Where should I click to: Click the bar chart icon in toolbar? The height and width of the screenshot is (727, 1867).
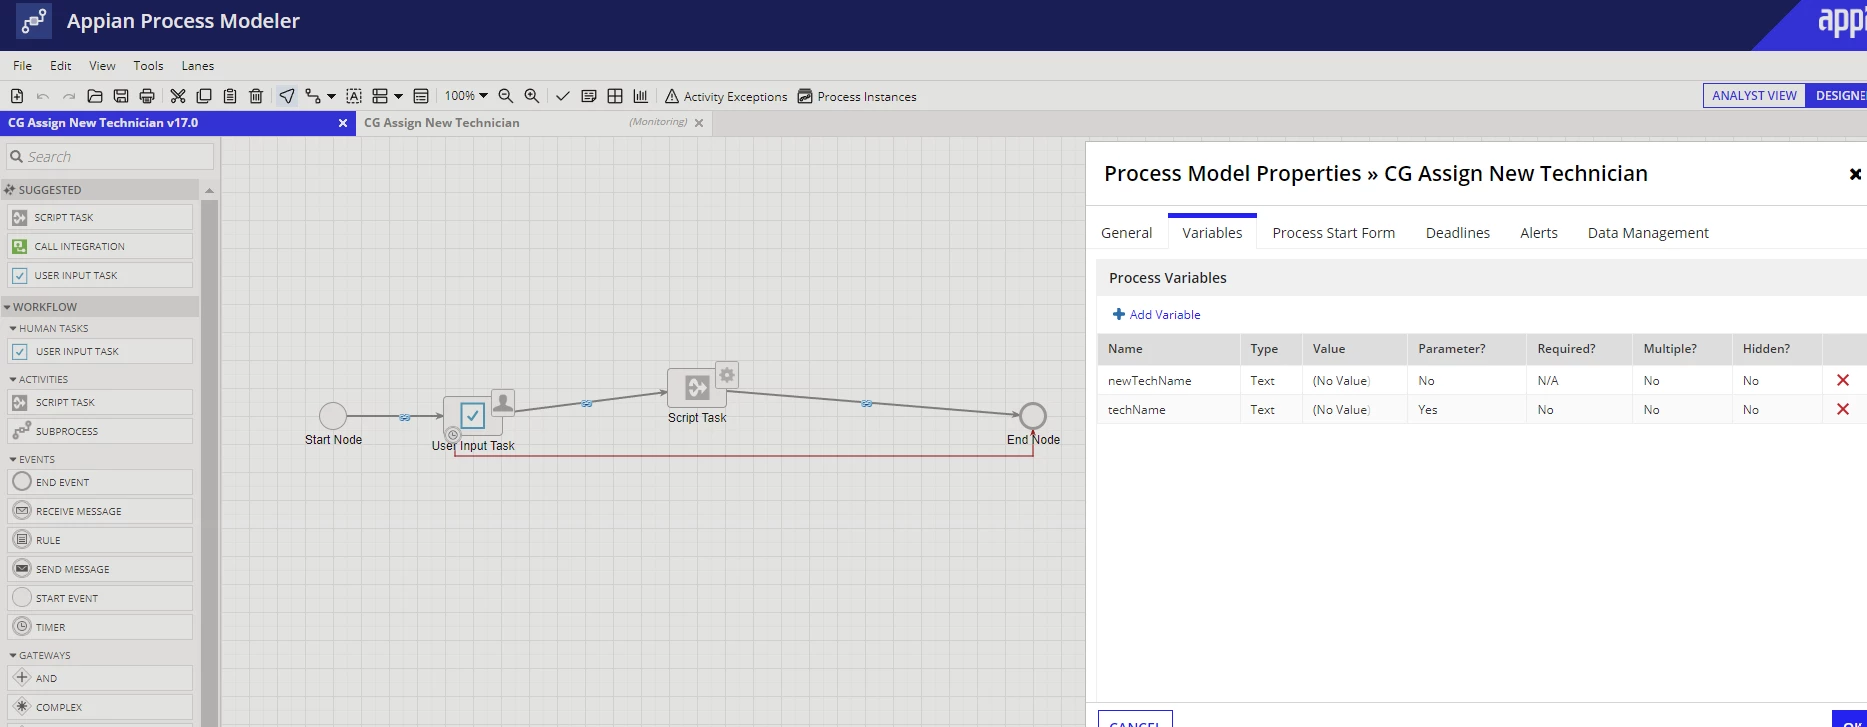pyautogui.click(x=641, y=96)
